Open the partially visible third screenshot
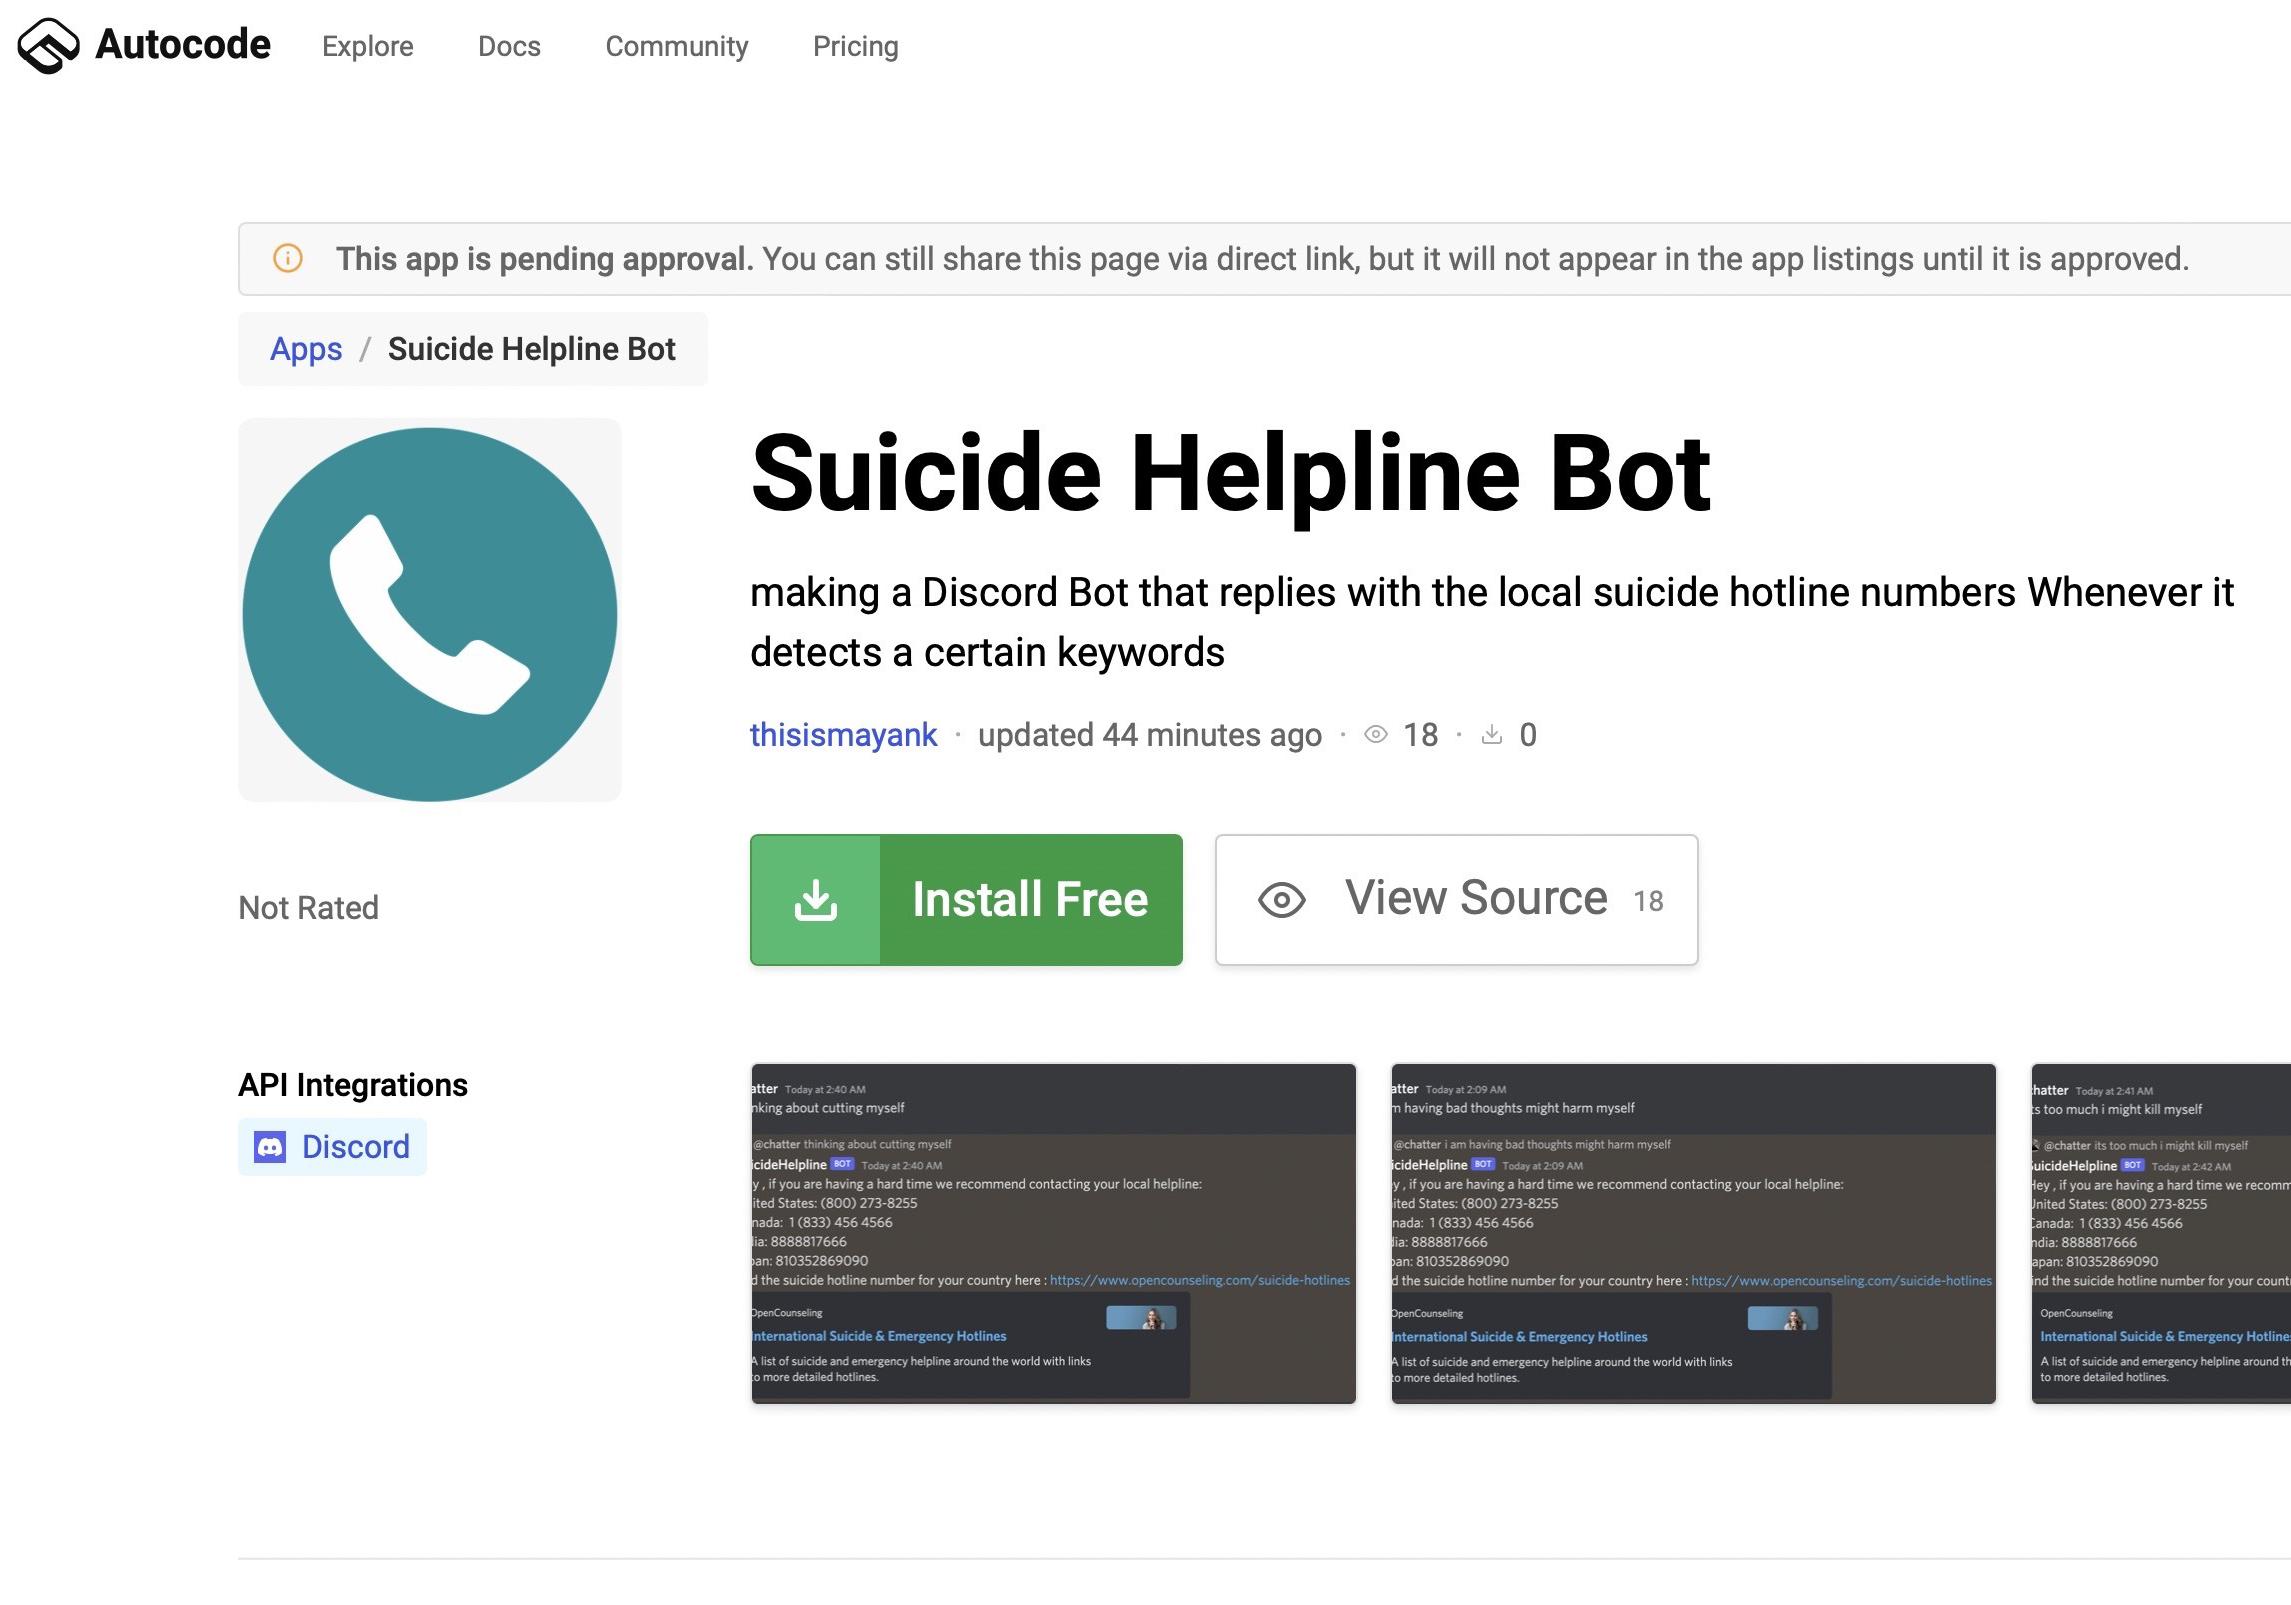2291x1605 pixels. coord(2160,1233)
